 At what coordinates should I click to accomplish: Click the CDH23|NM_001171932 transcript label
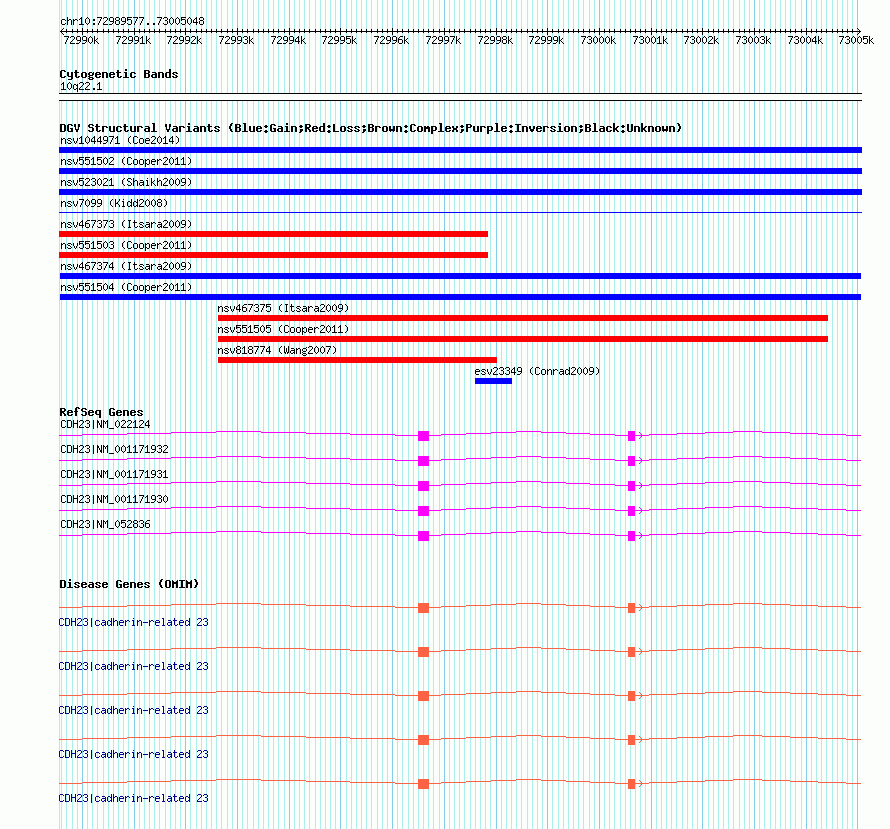(114, 449)
